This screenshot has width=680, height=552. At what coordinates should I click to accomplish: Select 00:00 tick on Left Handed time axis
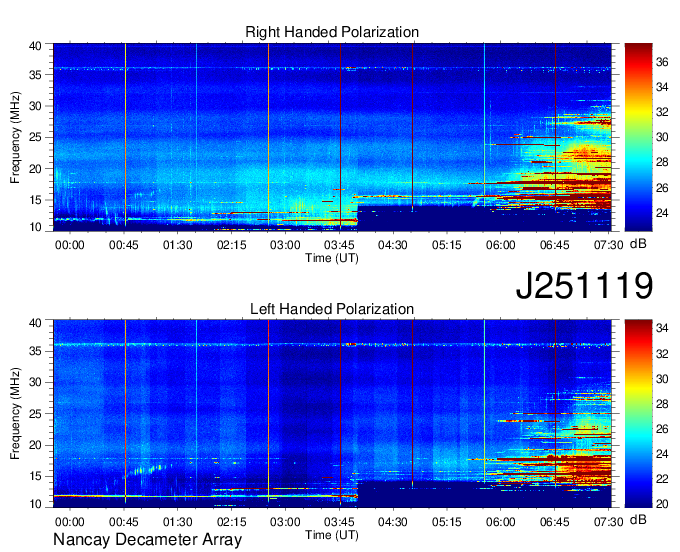pyautogui.click(x=70, y=521)
